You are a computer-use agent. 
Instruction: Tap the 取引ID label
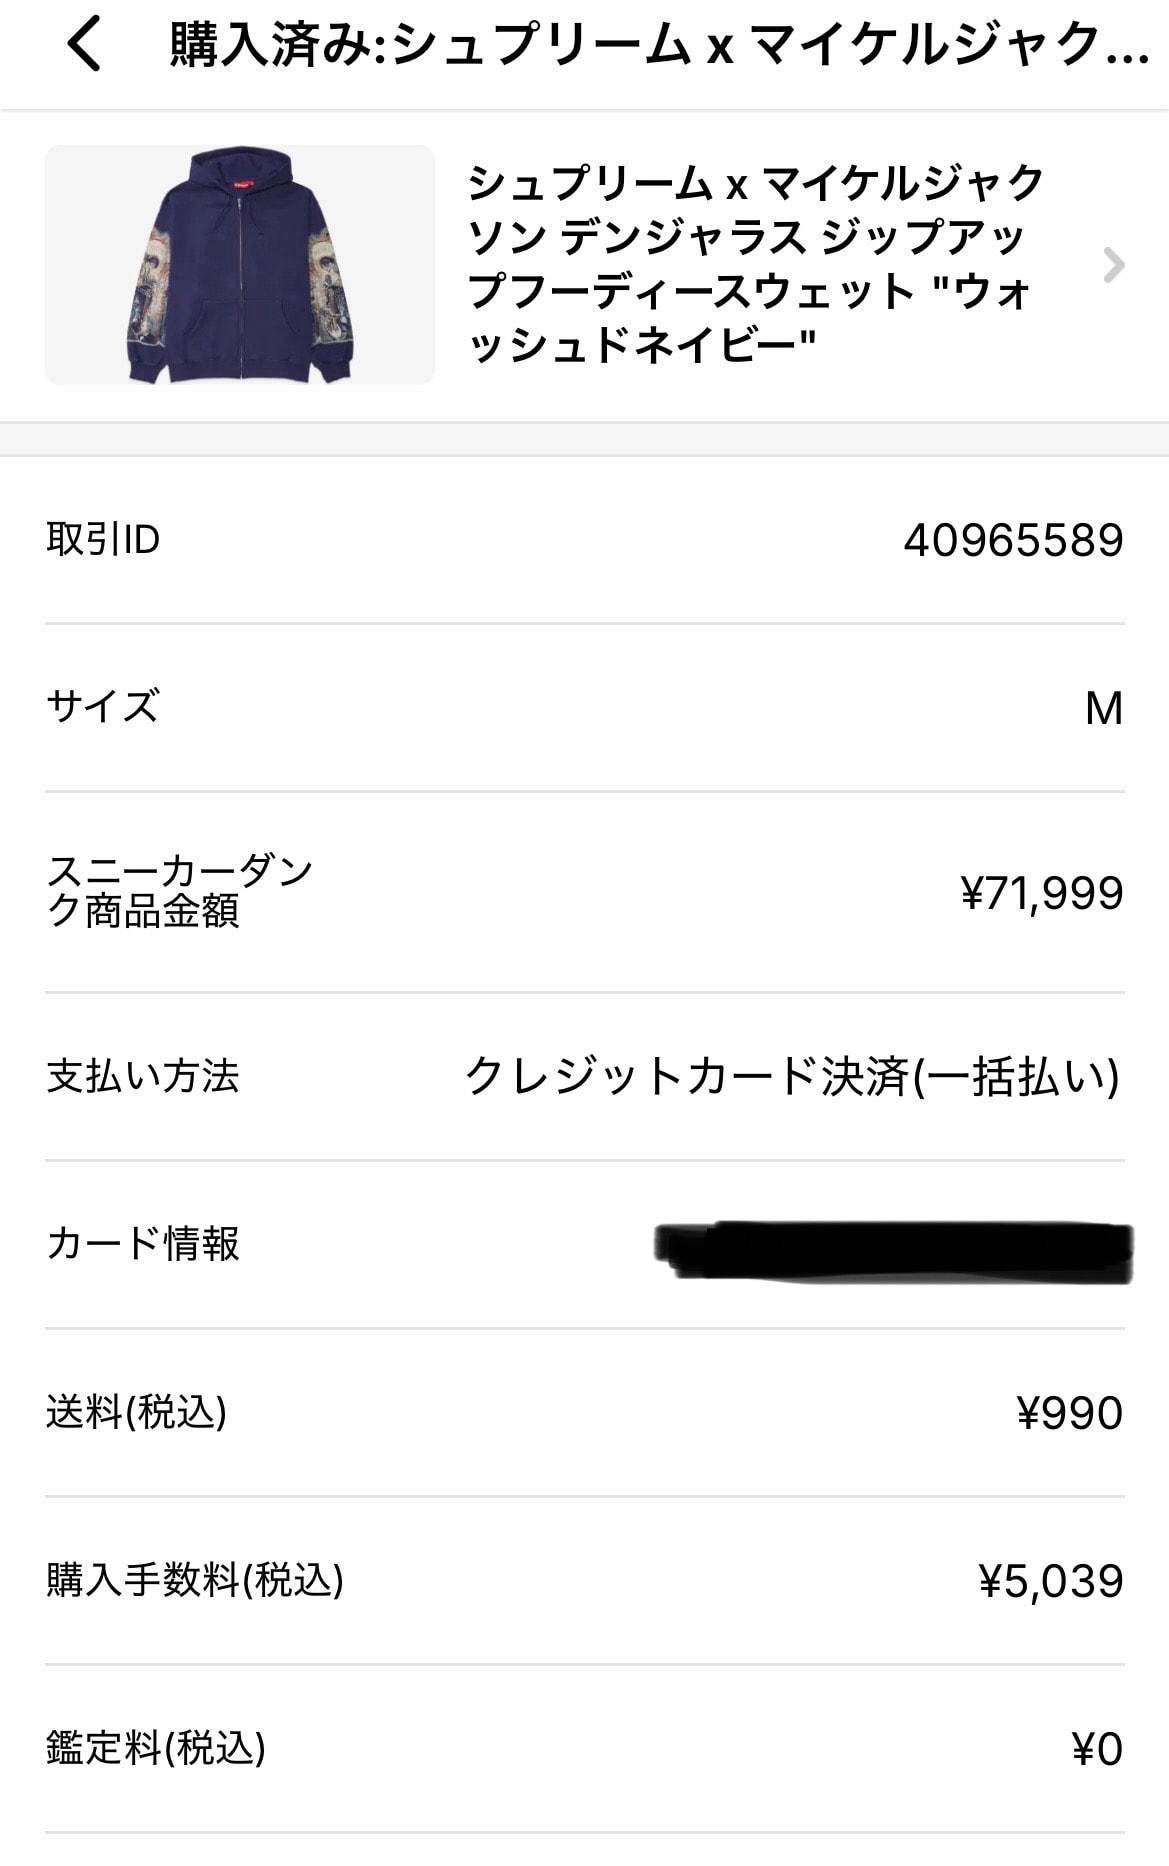tap(103, 540)
